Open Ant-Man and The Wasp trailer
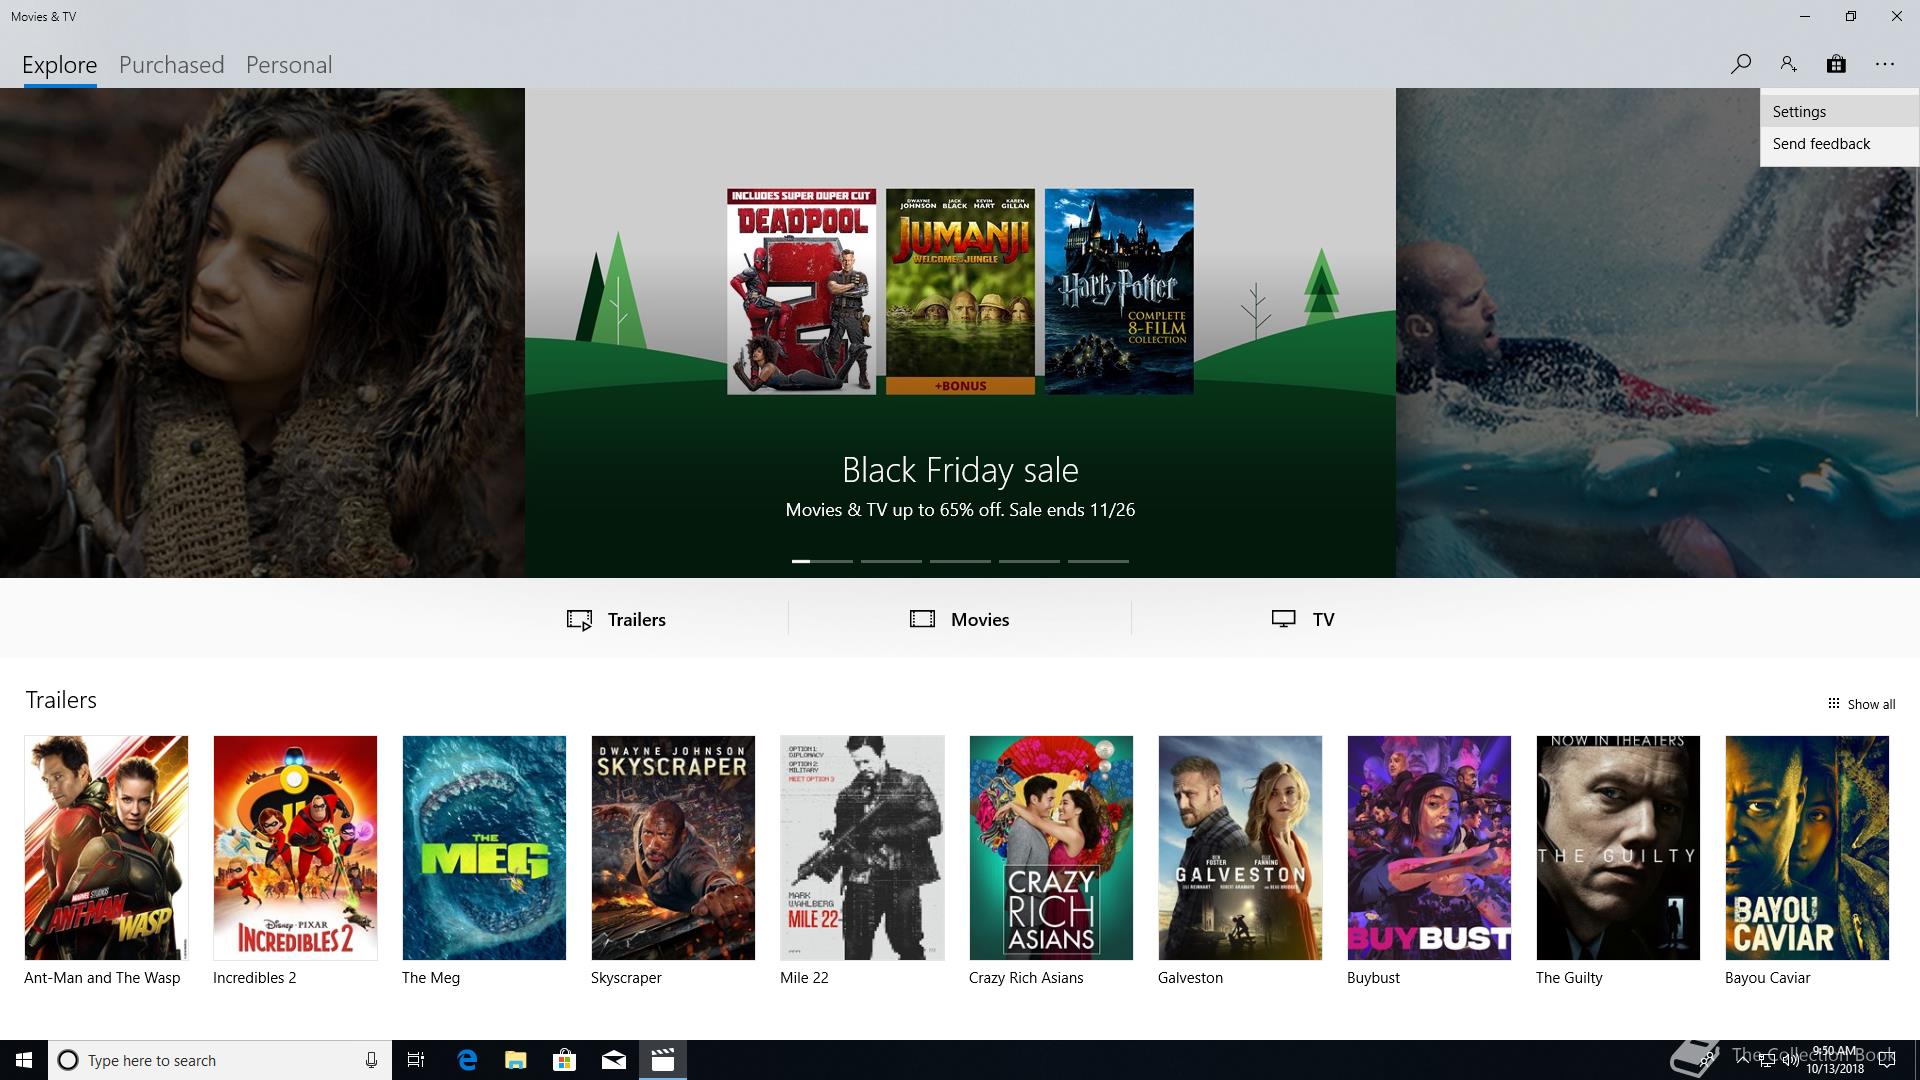1920x1080 pixels. [x=106, y=848]
